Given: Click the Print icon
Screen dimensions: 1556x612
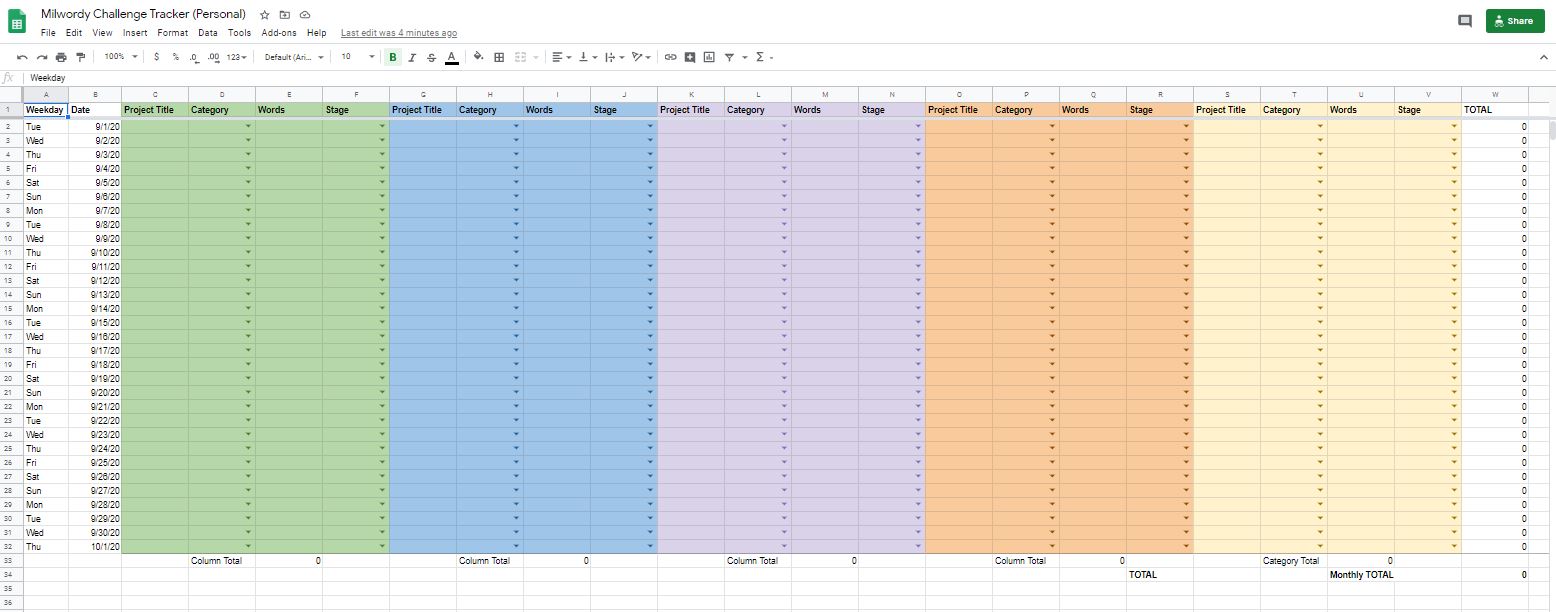Looking at the screenshot, I should (x=62, y=57).
